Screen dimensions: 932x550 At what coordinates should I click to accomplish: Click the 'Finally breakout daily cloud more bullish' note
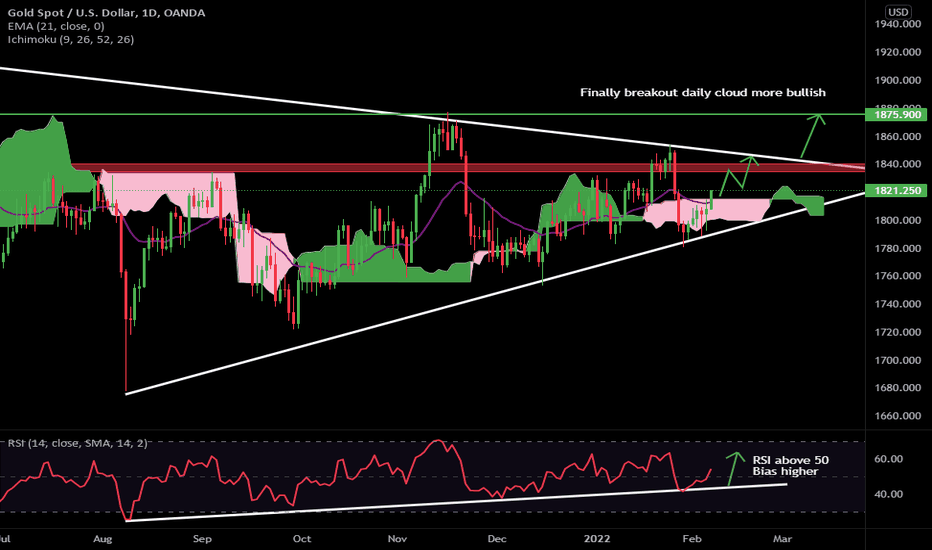click(703, 93)
